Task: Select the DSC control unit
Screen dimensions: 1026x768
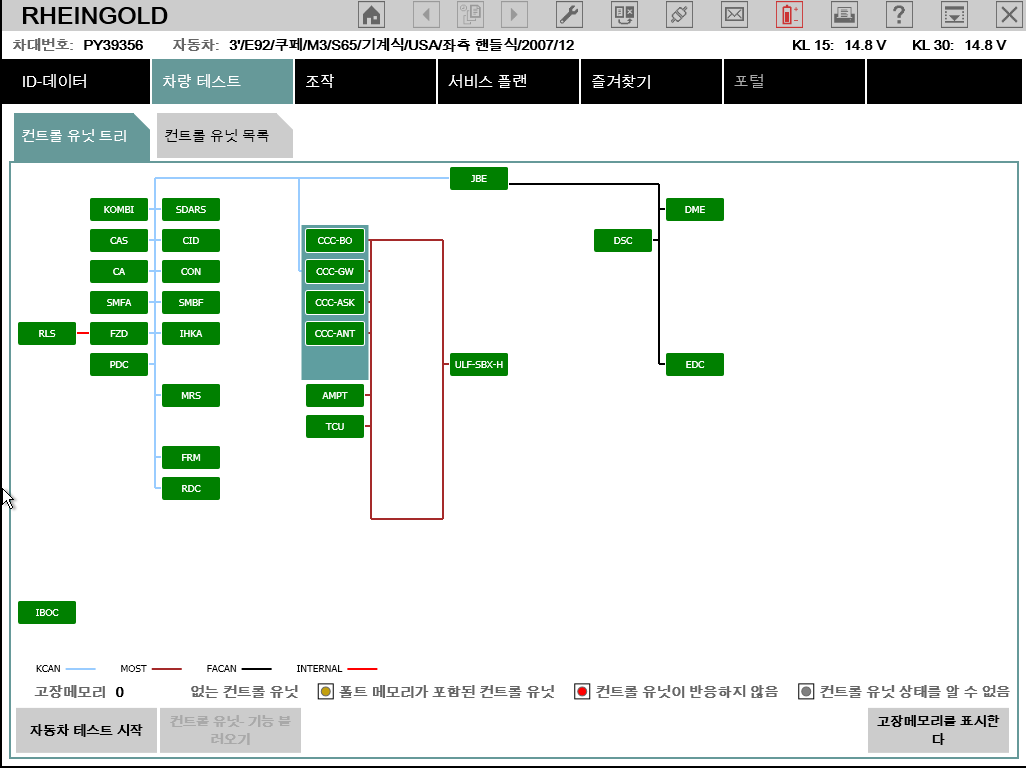Action: 623,241
